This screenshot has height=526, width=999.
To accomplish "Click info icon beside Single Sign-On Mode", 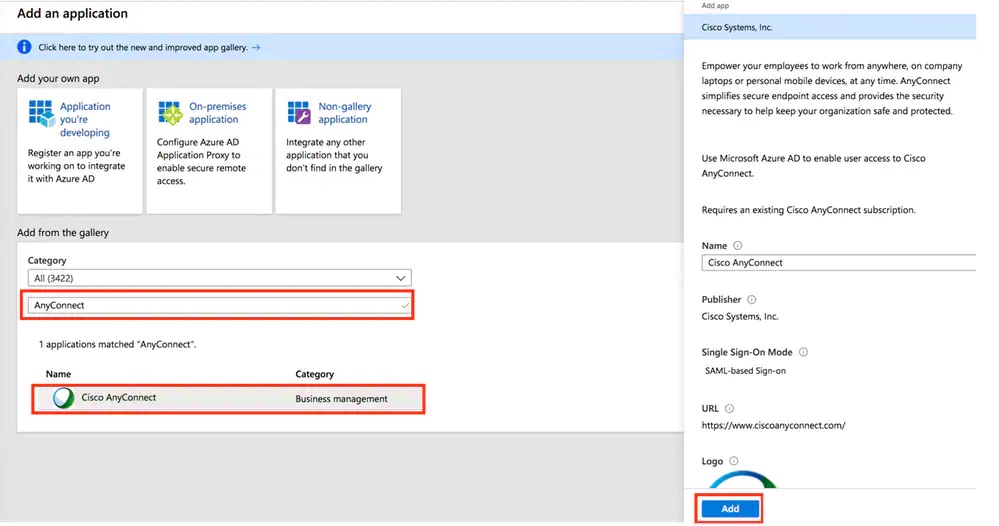I will [x=803, y=352].
